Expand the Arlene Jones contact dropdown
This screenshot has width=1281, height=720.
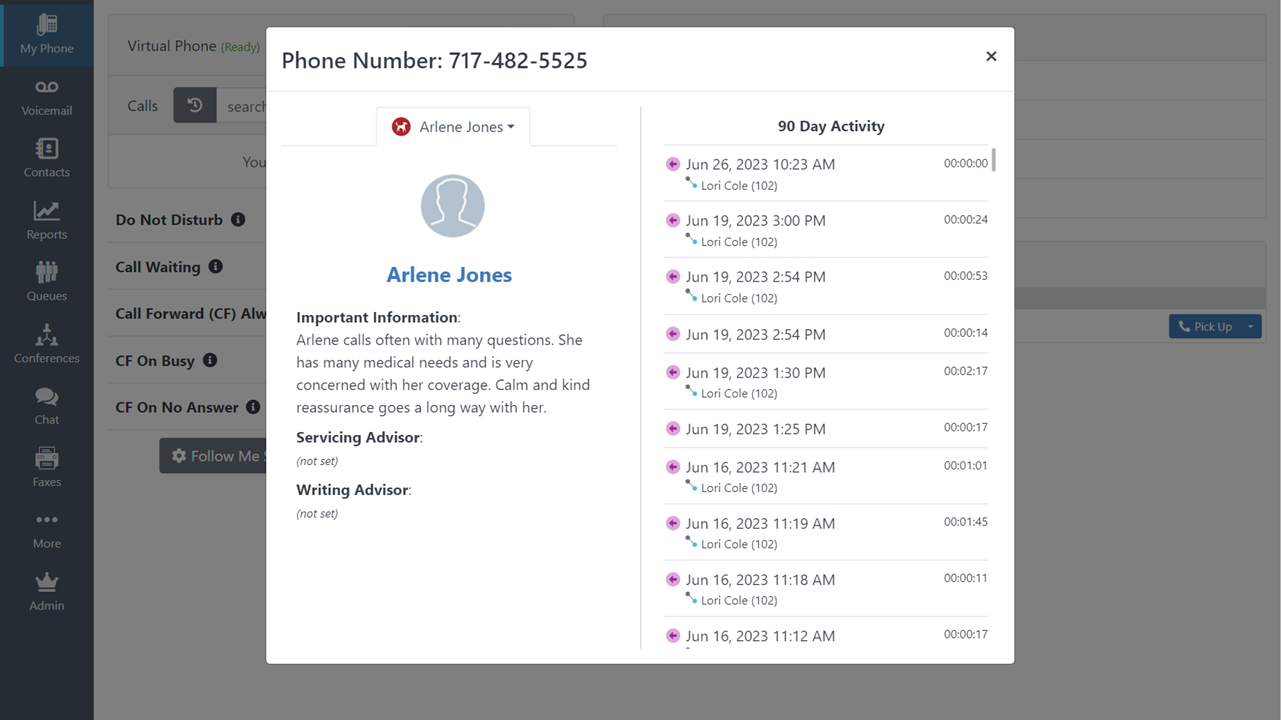455,127
